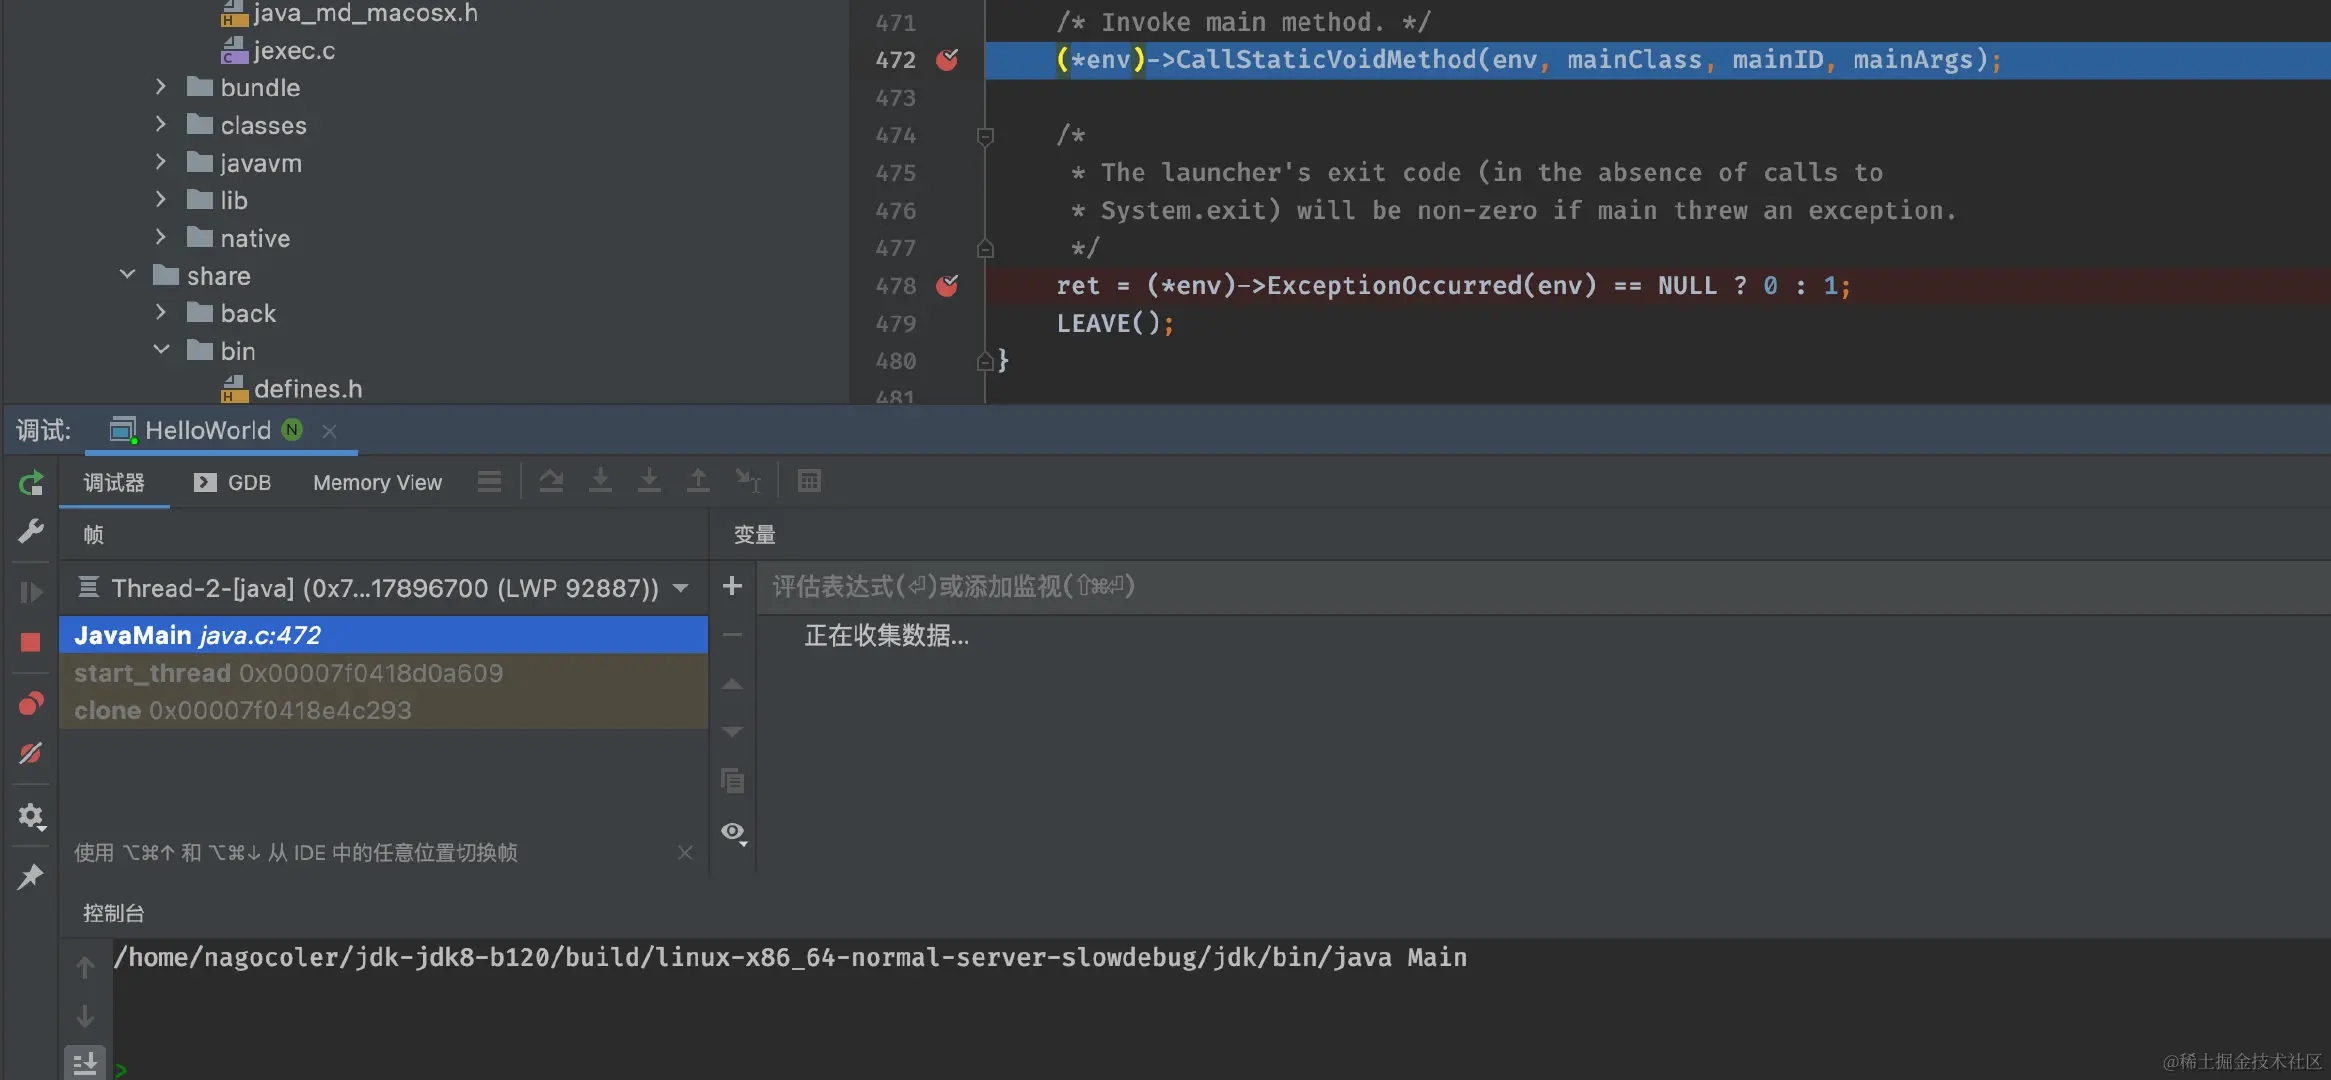Image resolution: width=2331 pixels, height=1080 pixels.
Task: Collapse the share folder
Action: pos(127,275)
